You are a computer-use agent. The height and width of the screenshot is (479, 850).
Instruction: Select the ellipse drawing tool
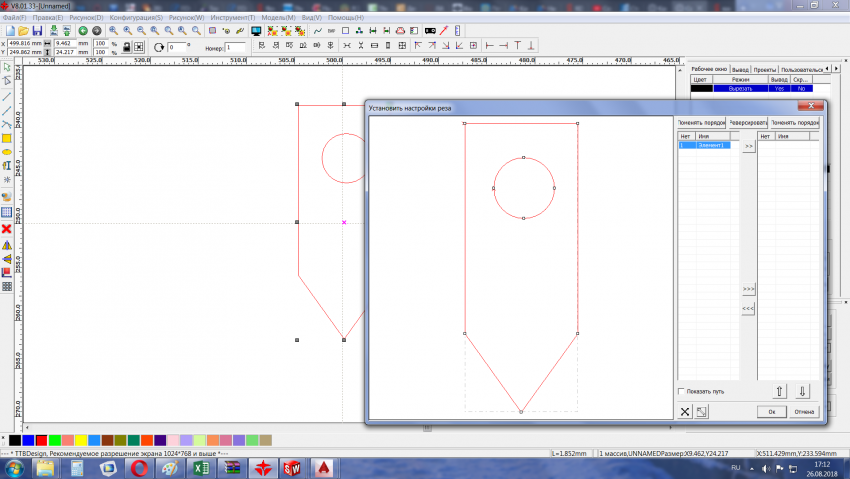[6, 152]
